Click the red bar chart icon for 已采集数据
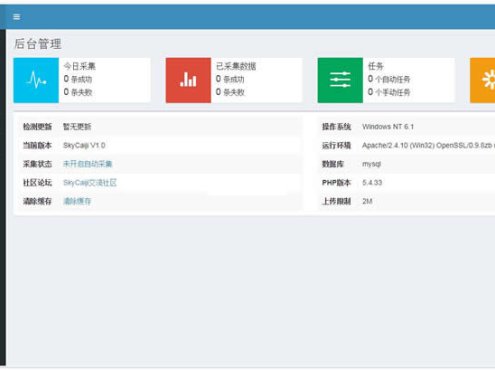Viewport: 495px width, 370px height. point(188,80)
